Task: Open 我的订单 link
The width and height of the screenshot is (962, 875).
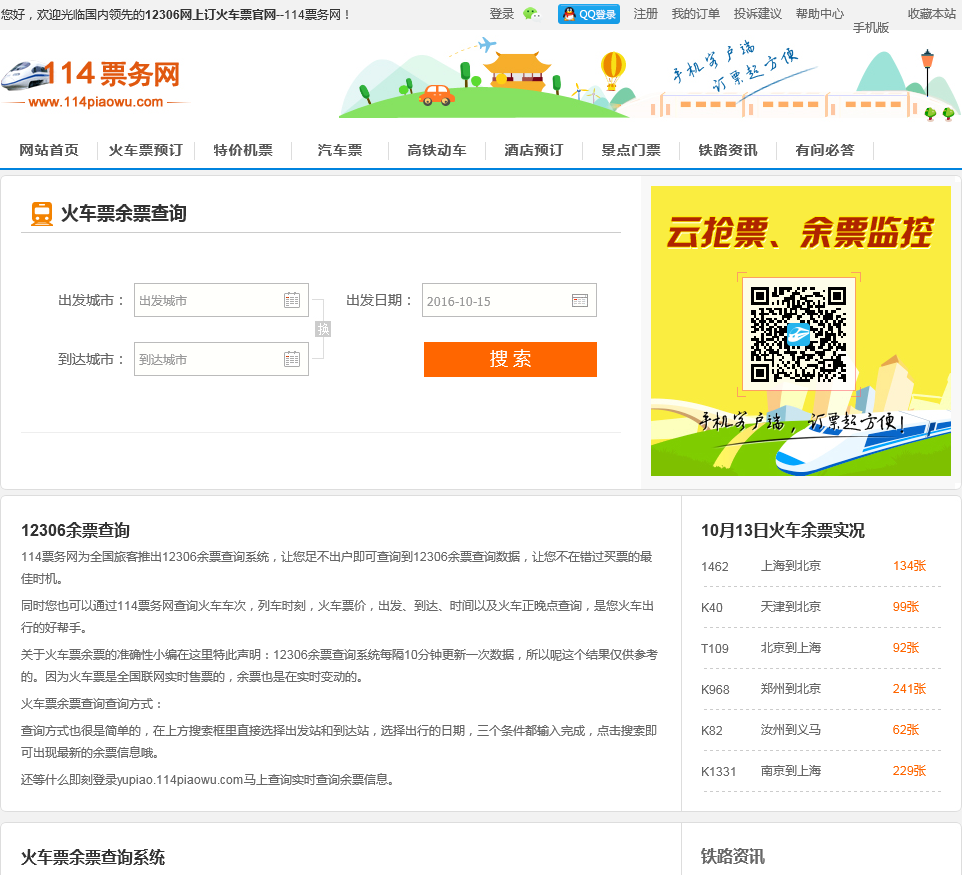Action: tap(695, 14)
